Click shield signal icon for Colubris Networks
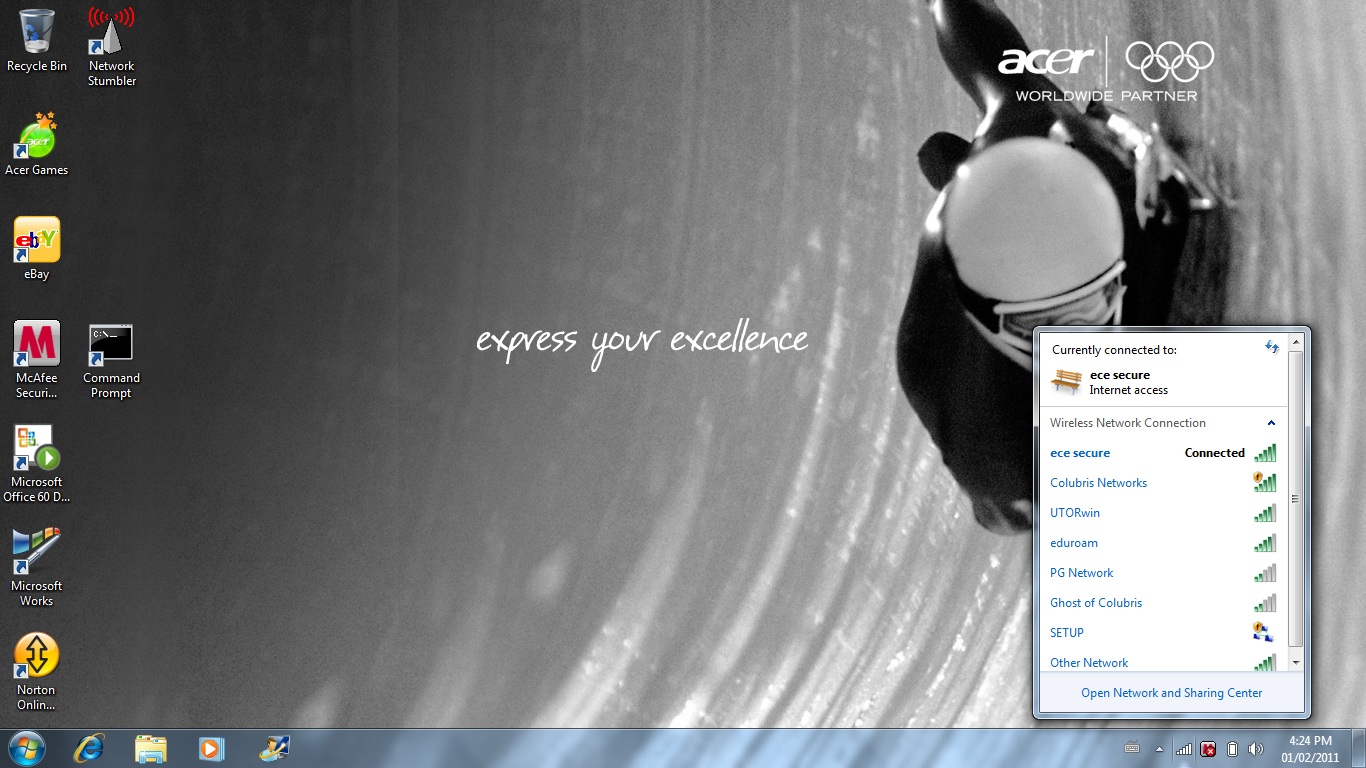Image resolution: width=1366 pixels, height=768 pixels. tap(1265, 483)
